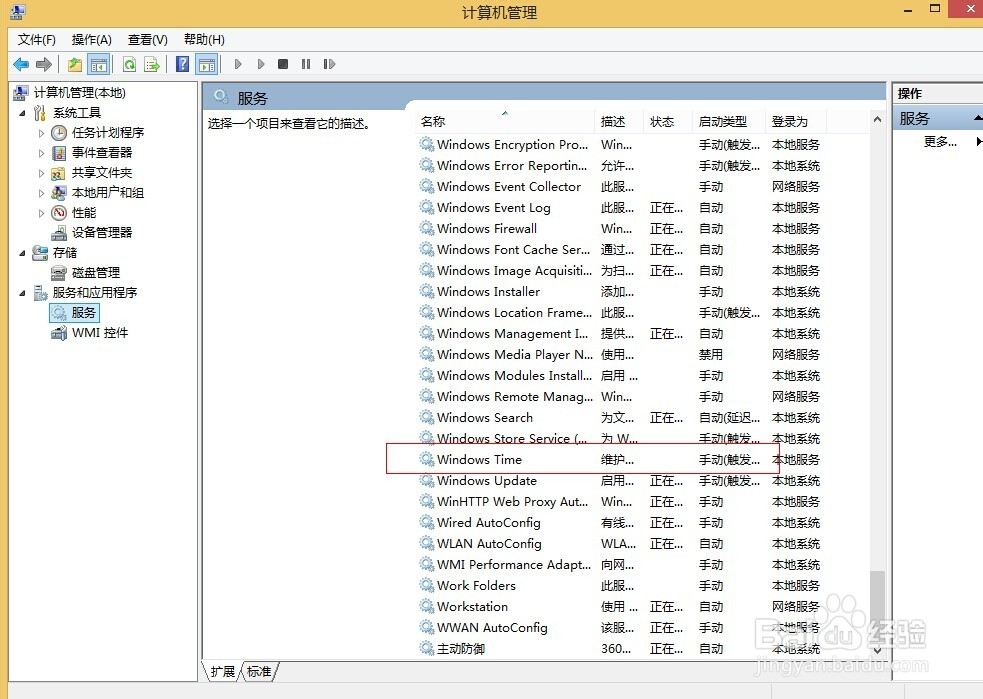
Task: Sort by the 名称 column header
Action: click(505, 122)
